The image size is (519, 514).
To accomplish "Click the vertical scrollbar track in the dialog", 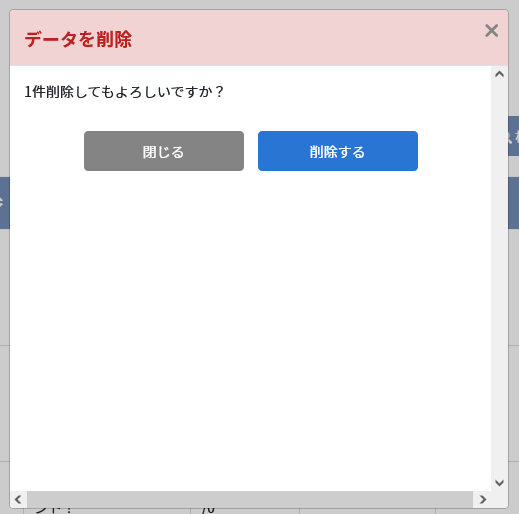I will click(x=499, y=278).
